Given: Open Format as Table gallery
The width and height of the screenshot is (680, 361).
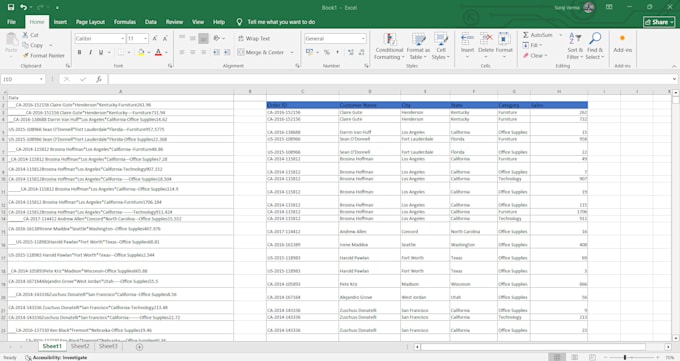Looking at the screenshot, I should 418,46.
